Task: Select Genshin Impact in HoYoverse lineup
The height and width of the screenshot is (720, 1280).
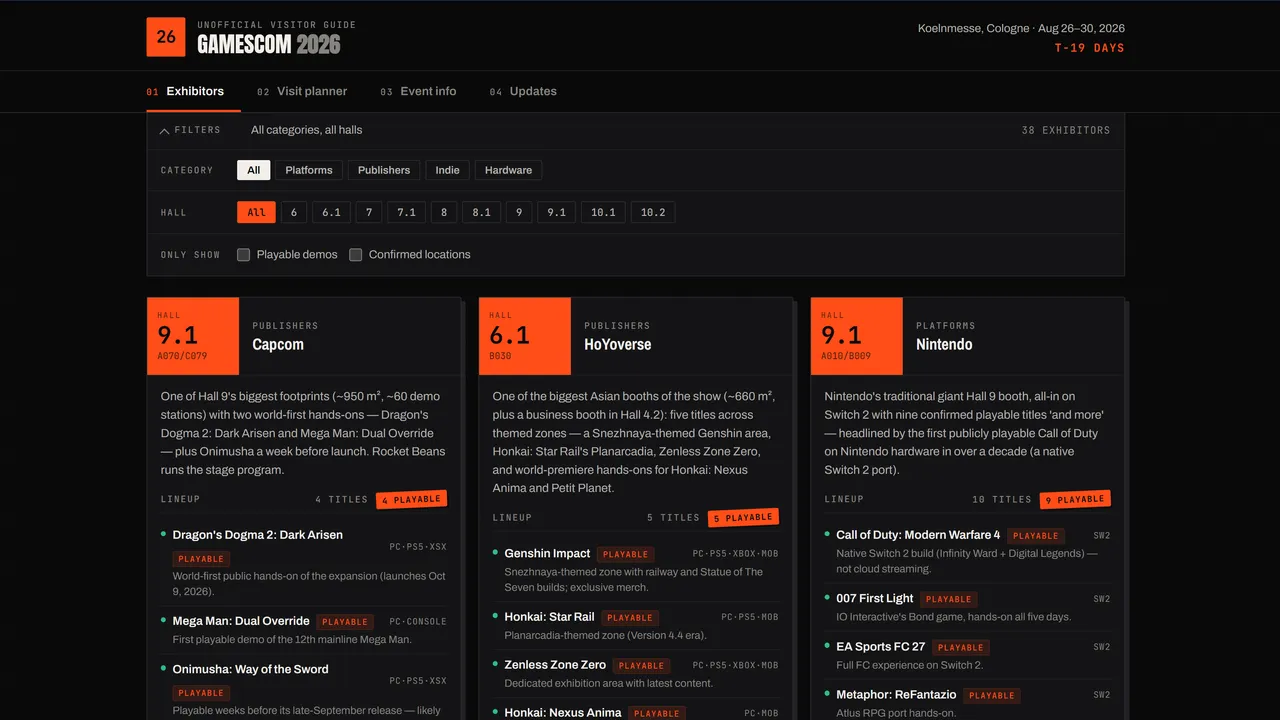Action: click(547, 553)
